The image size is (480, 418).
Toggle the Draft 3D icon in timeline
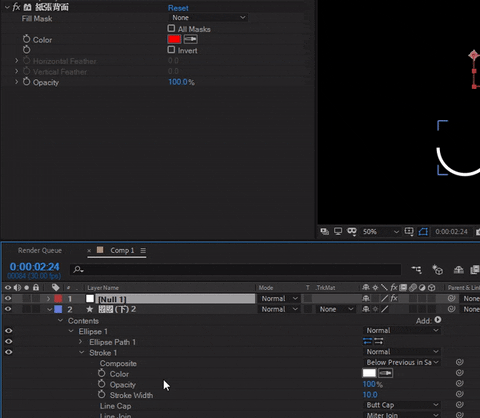coord(437,269)
